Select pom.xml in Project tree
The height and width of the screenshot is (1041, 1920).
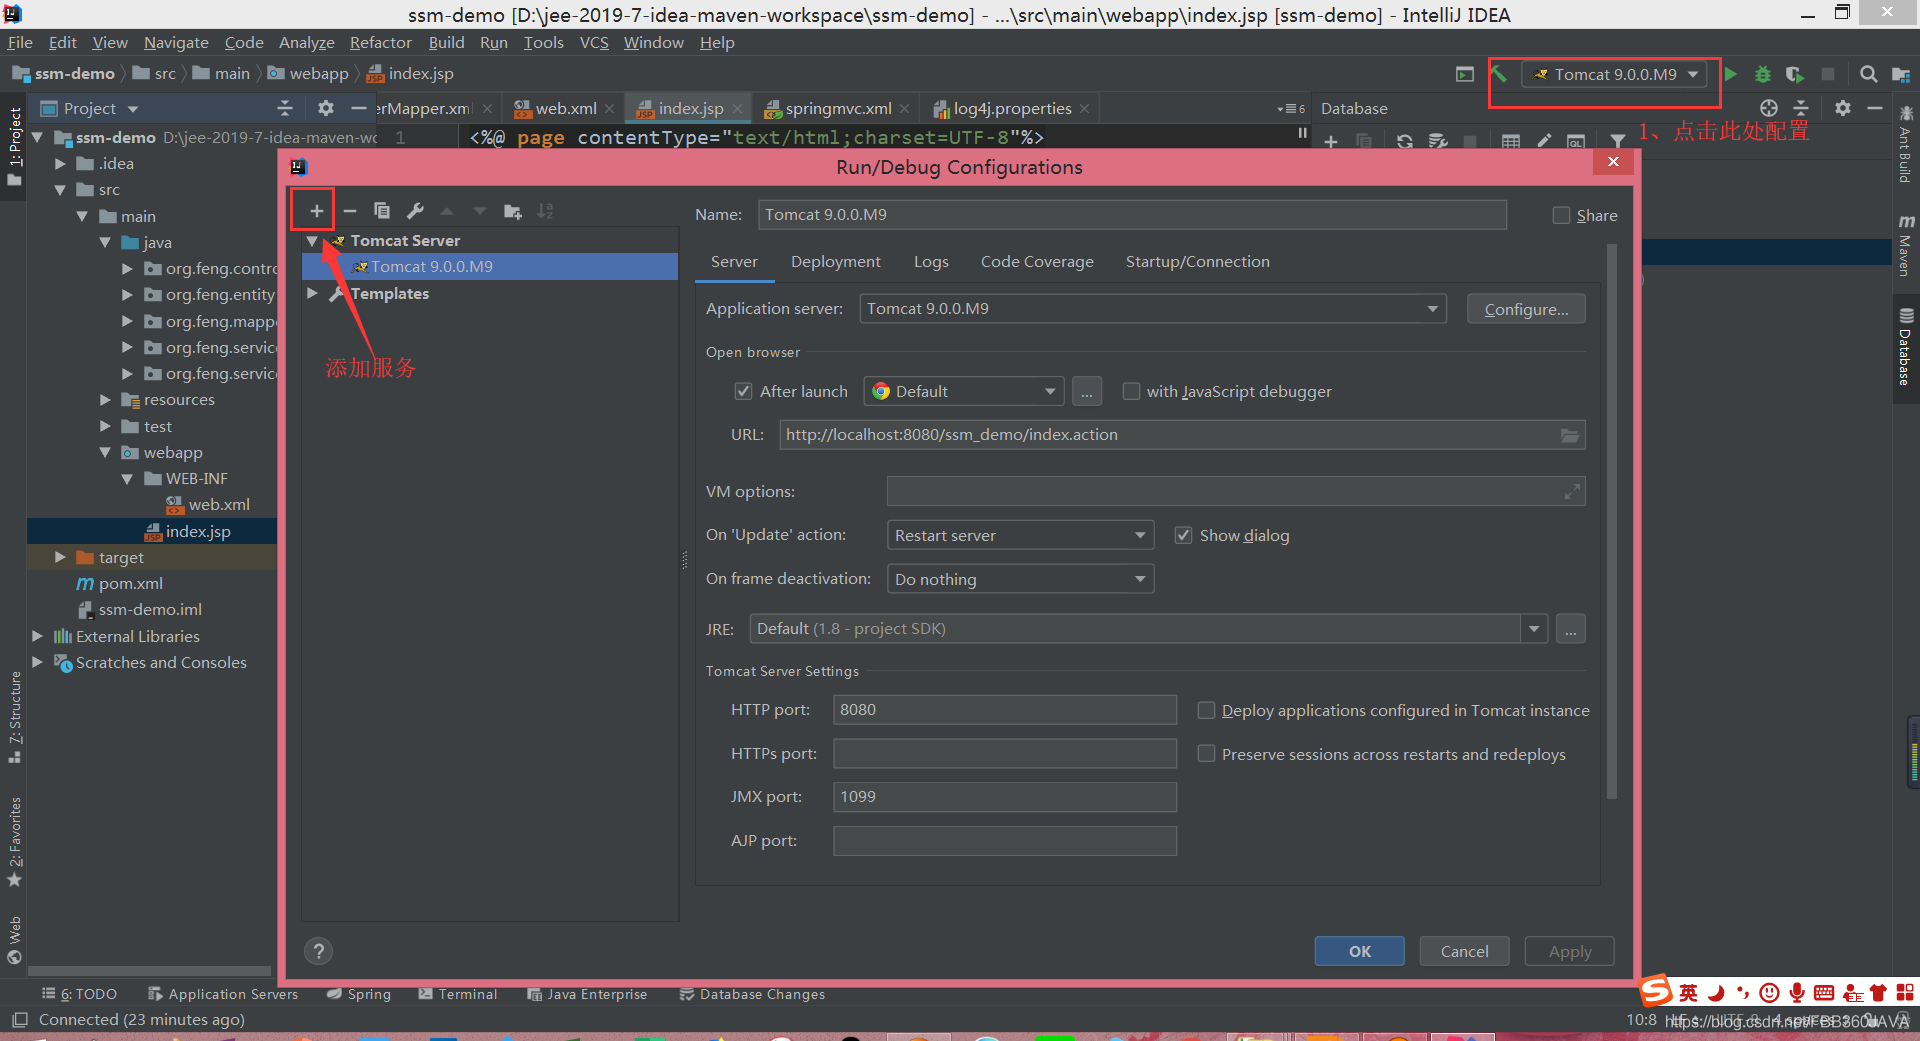(130, 584)
